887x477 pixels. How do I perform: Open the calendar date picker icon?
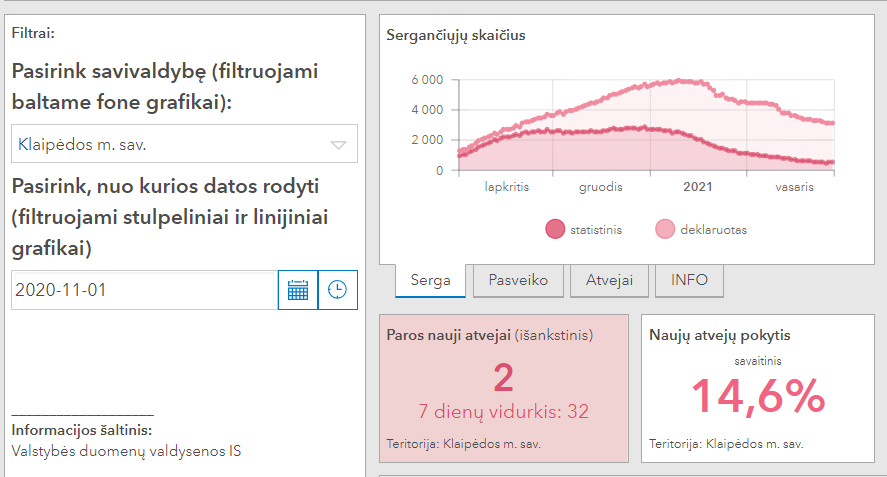(x=298, y=290)
